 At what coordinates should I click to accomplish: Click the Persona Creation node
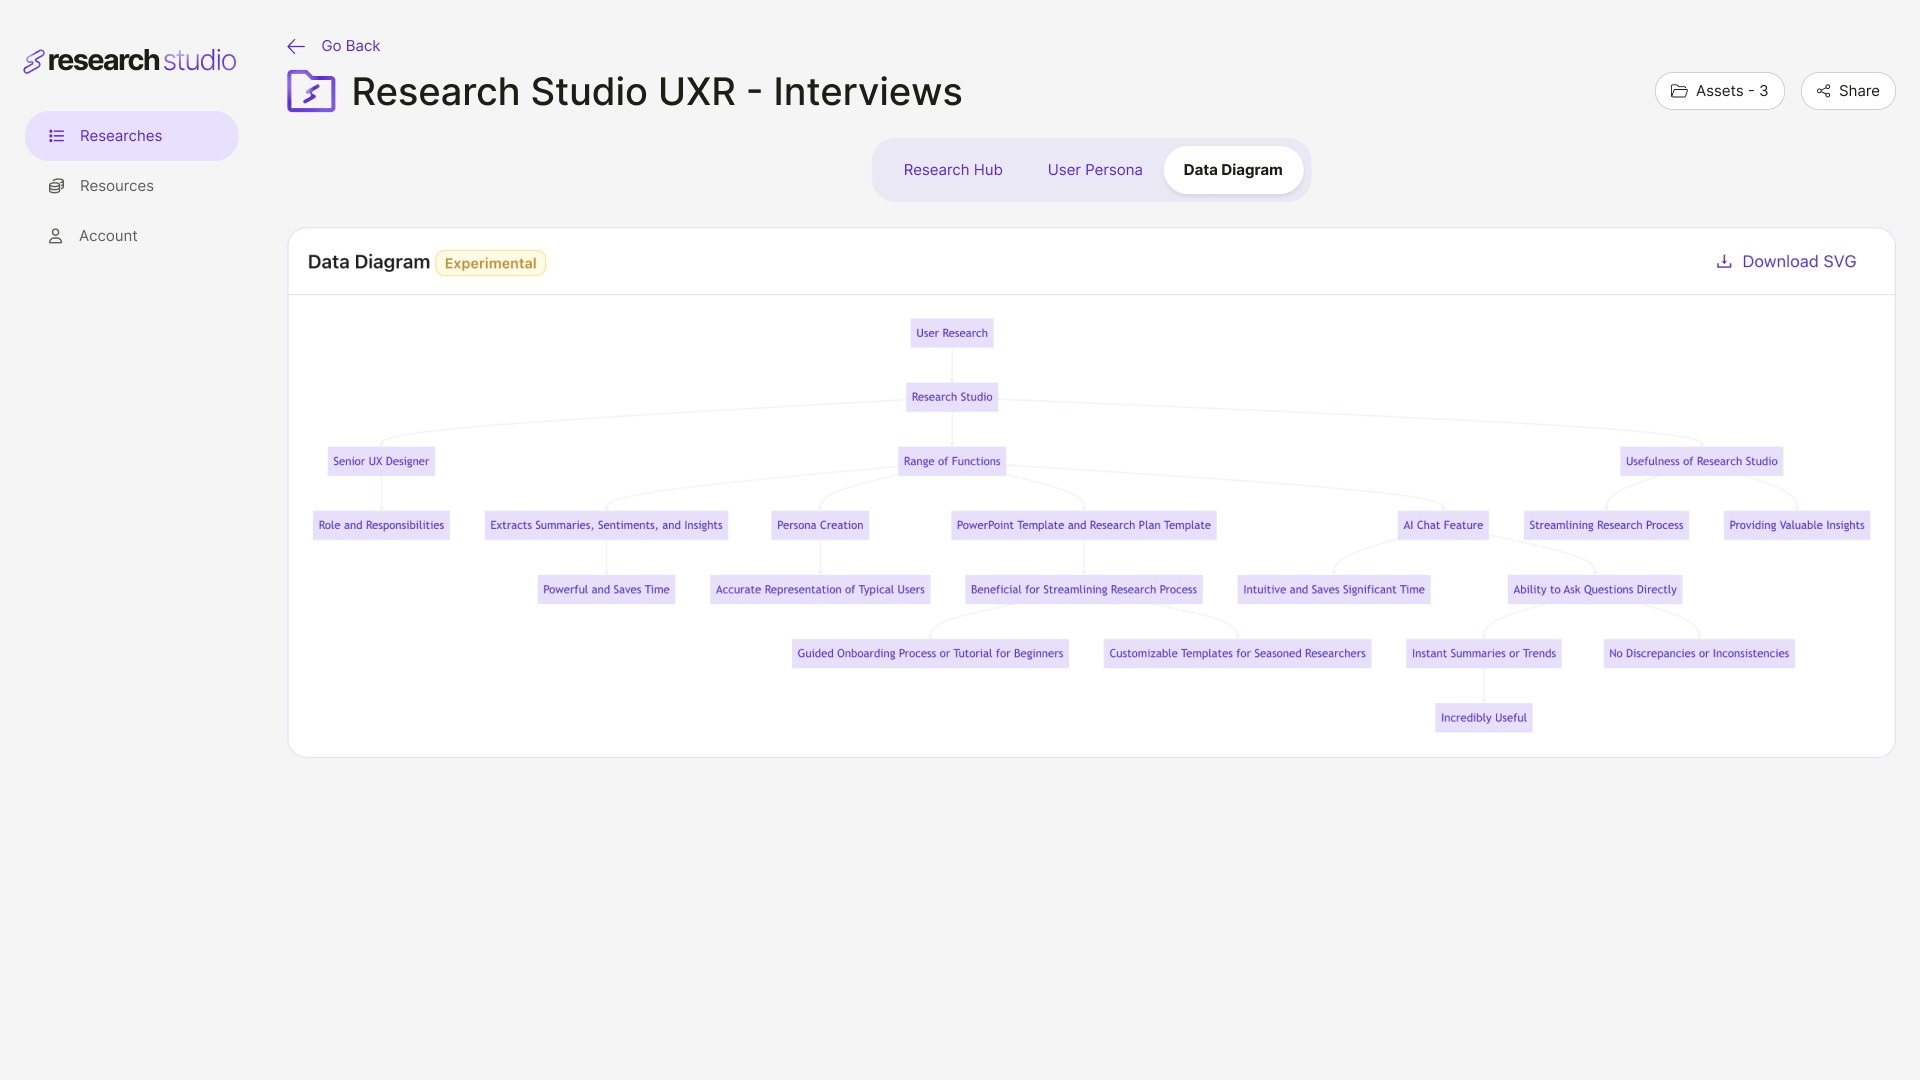[820, 525]
